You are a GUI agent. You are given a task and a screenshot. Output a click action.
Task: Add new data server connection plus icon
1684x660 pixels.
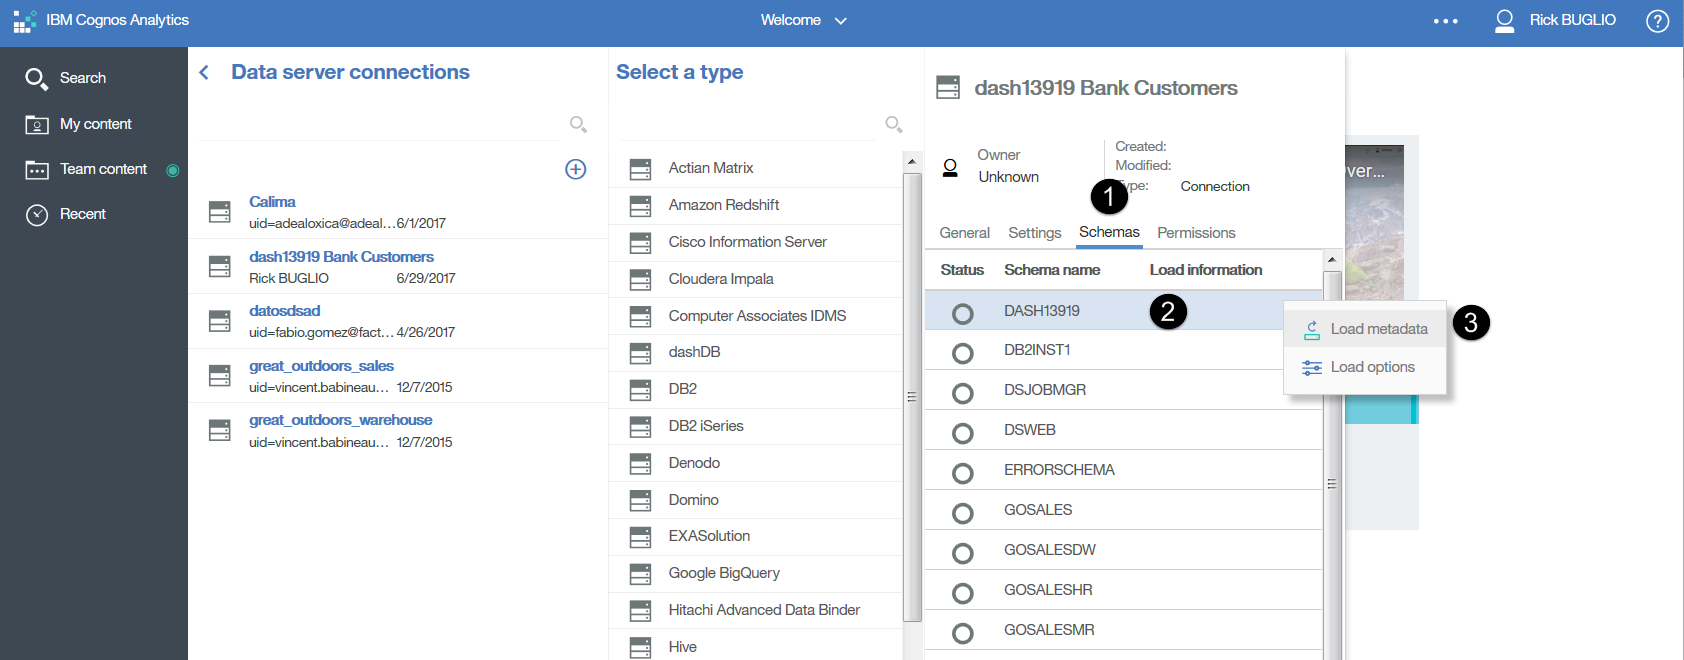click(576, 169)
